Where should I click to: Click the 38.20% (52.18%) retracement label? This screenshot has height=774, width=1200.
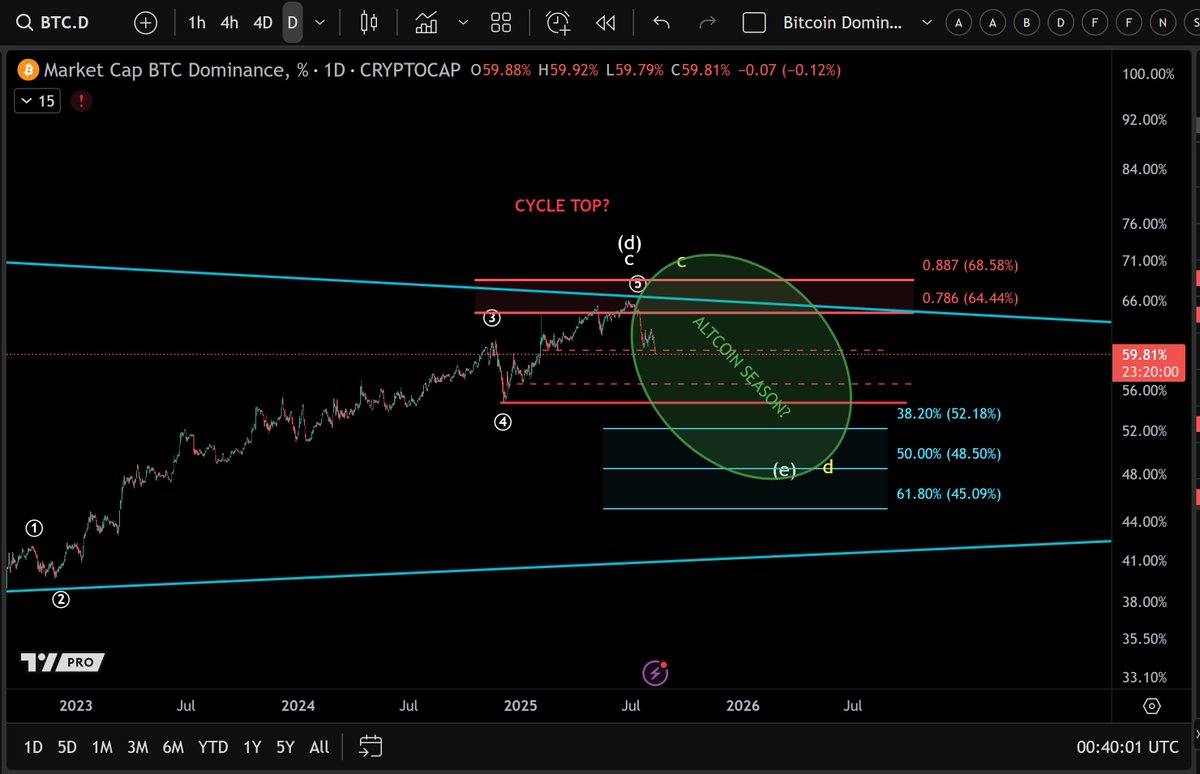click(x=949, y=413)
